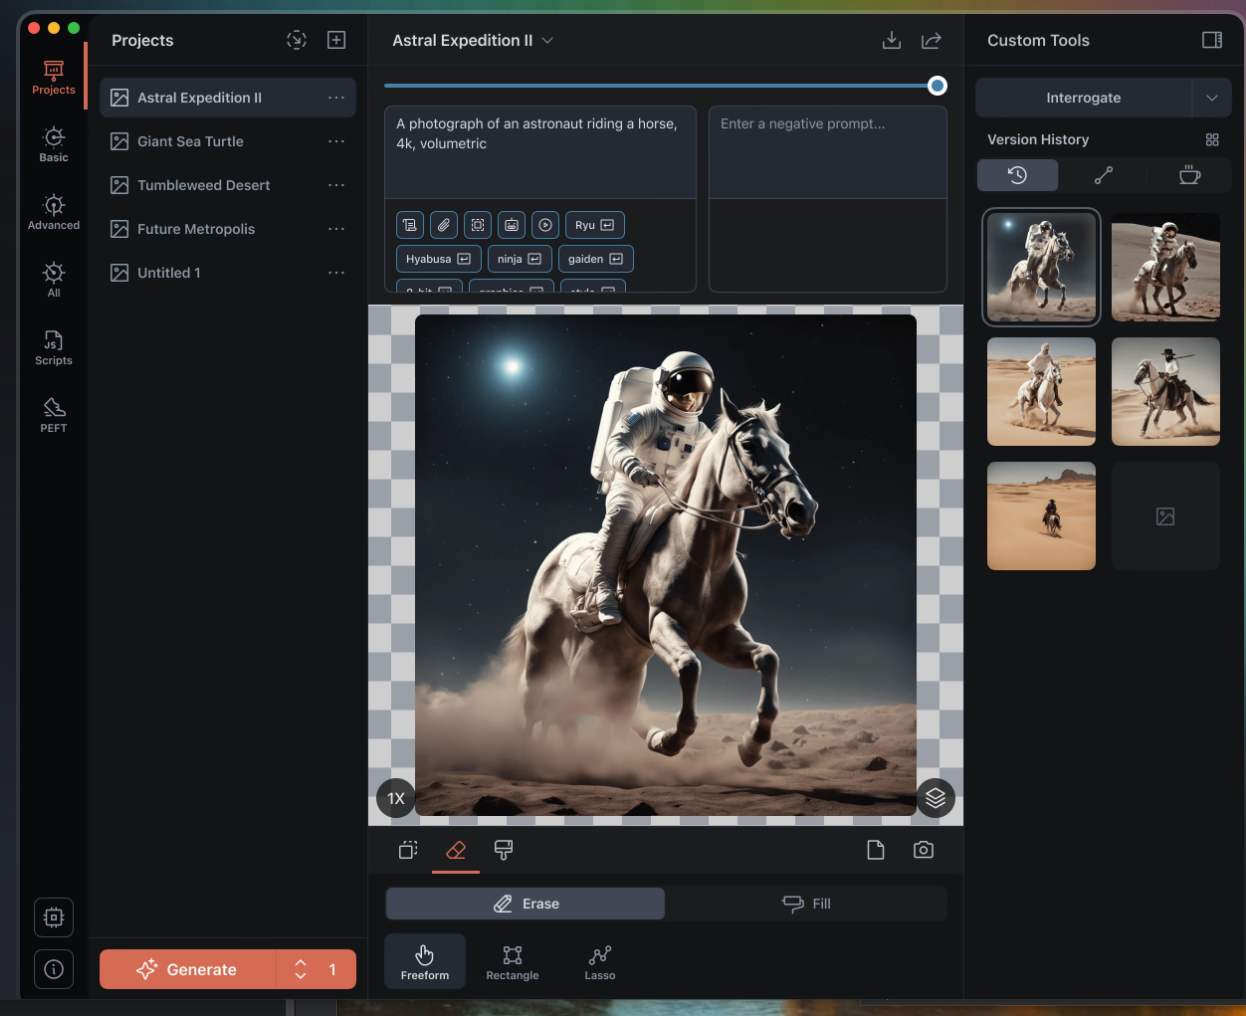Click the download icon in header

(x=891, y=40)
